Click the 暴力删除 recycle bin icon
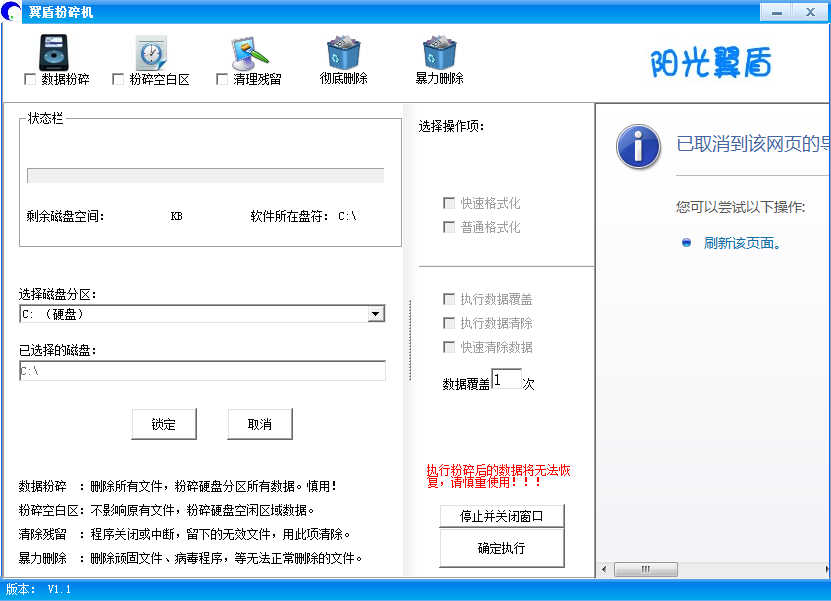This screenshot has width=831, height=601. (x=439, y=52)
